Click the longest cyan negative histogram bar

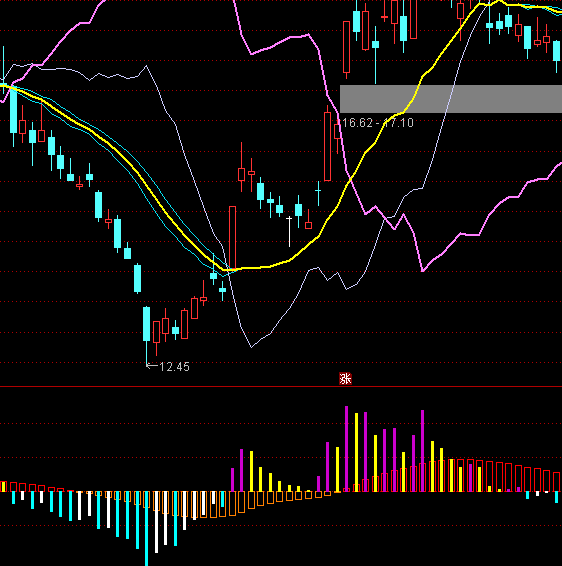click(146, 528)
